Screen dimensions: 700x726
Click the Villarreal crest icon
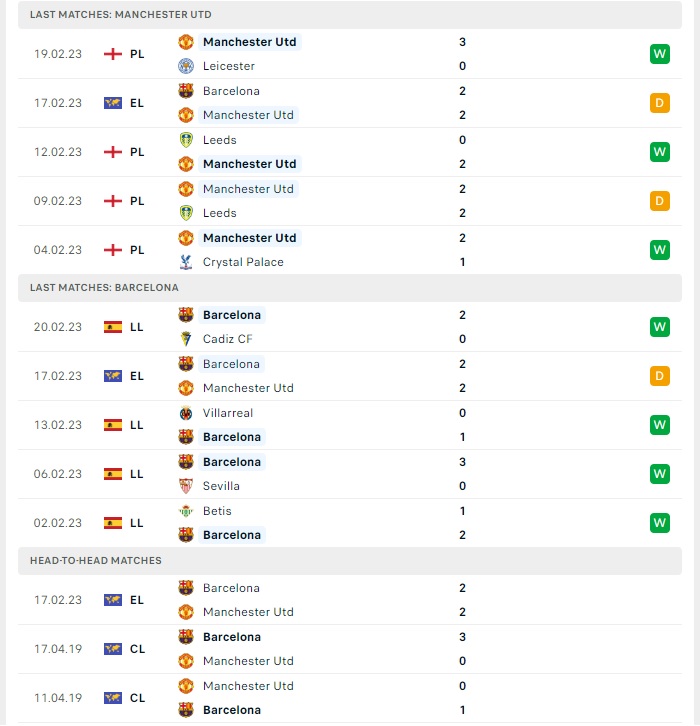coord(186,413)
